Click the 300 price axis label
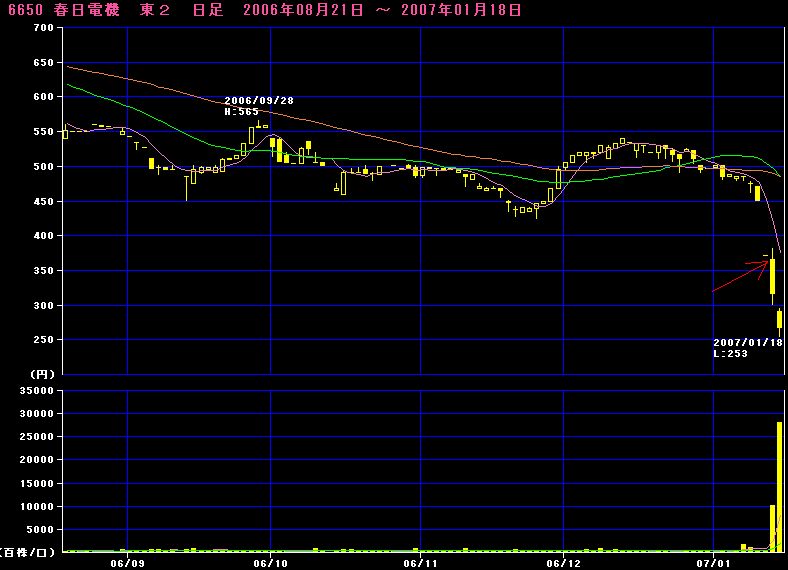The height and width of the screenshot is (570, 788). tap(44, 306)
